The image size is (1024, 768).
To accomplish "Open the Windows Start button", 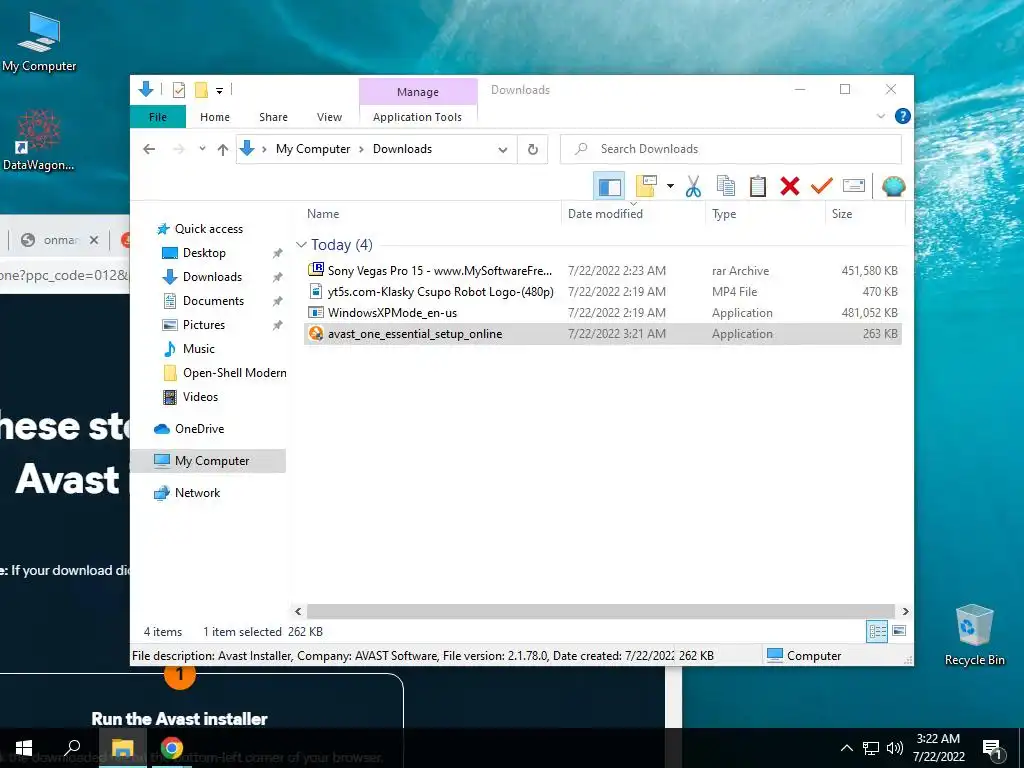I will click(x=24, y=748).
